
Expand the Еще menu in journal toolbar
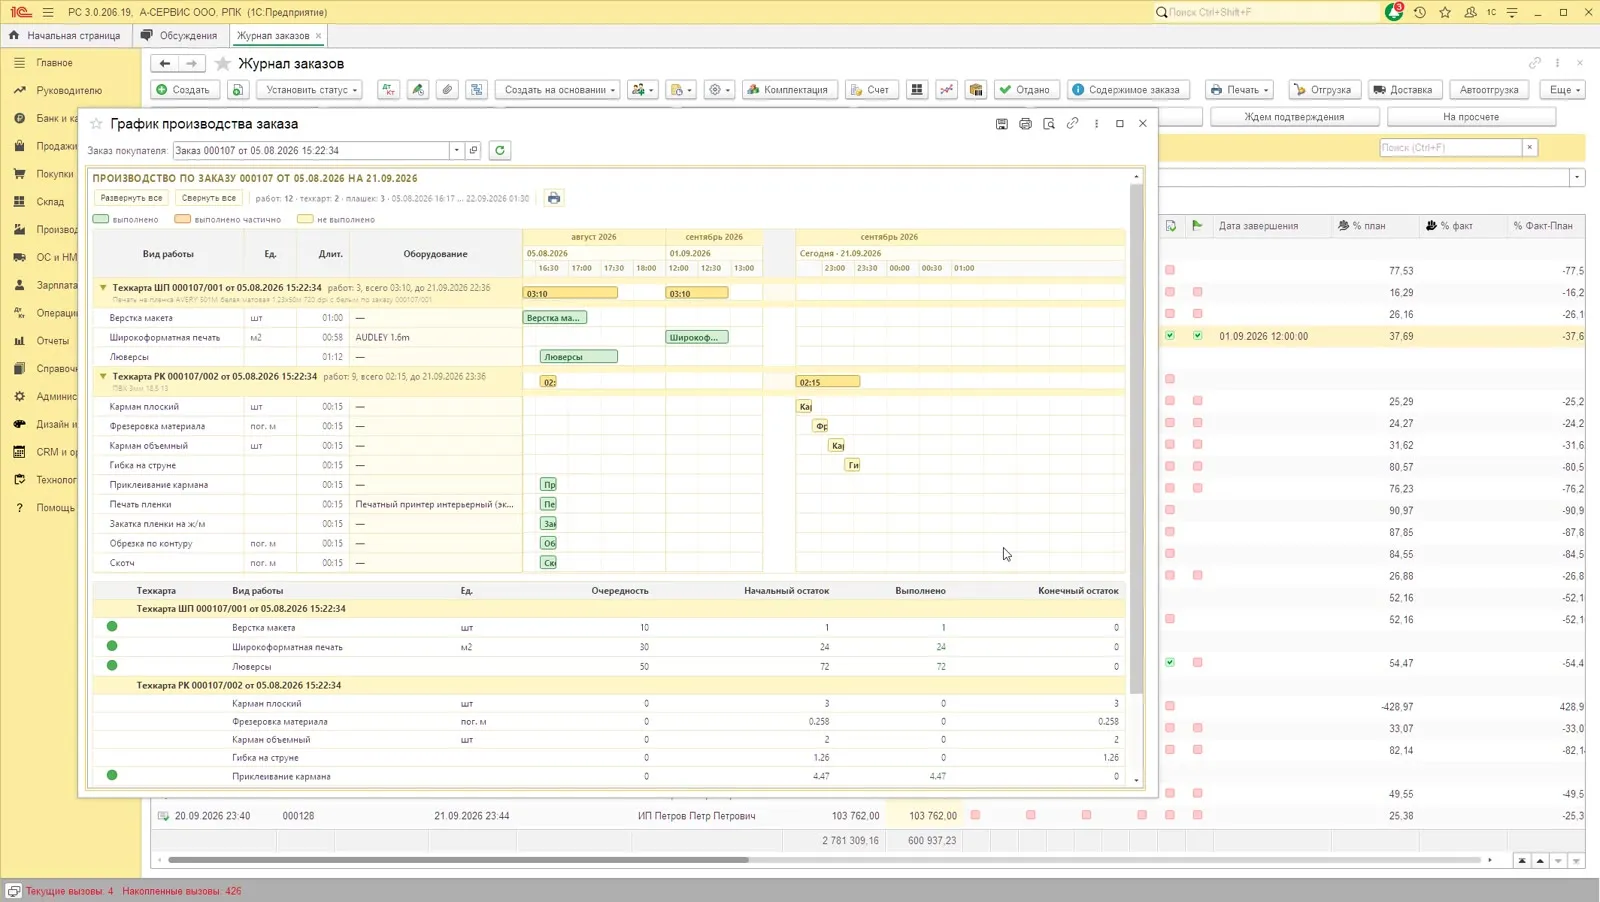tap(1565, 89)
